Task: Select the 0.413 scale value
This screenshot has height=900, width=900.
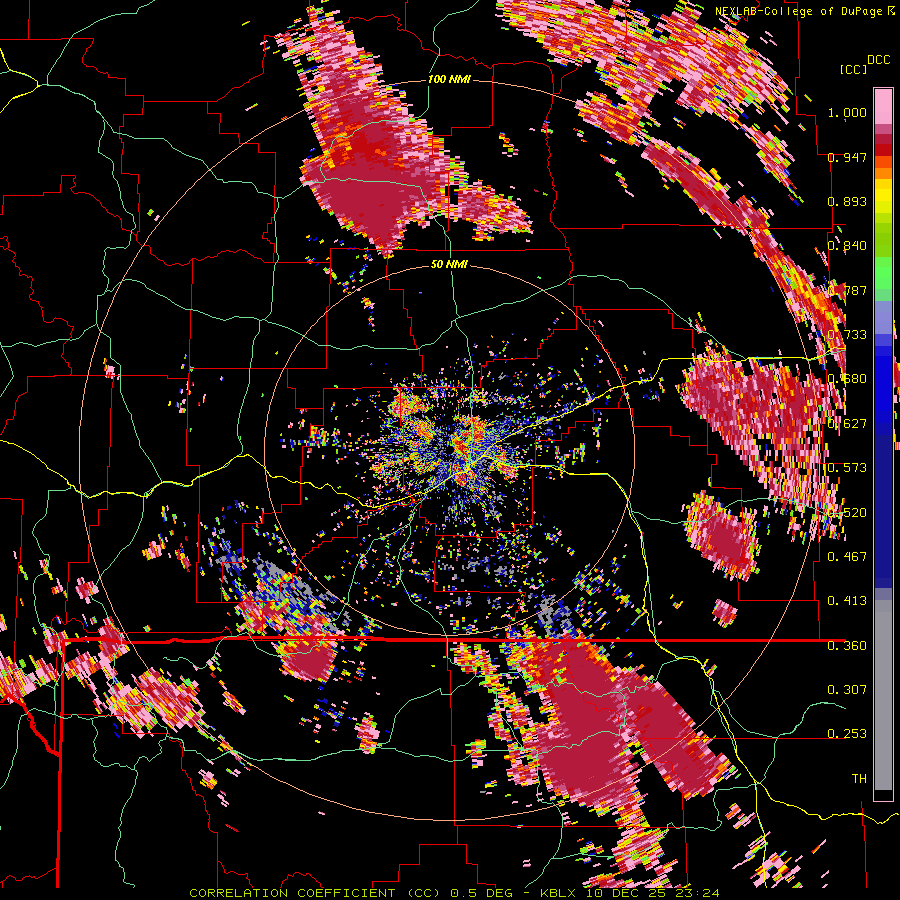Action: click(847, 600)
